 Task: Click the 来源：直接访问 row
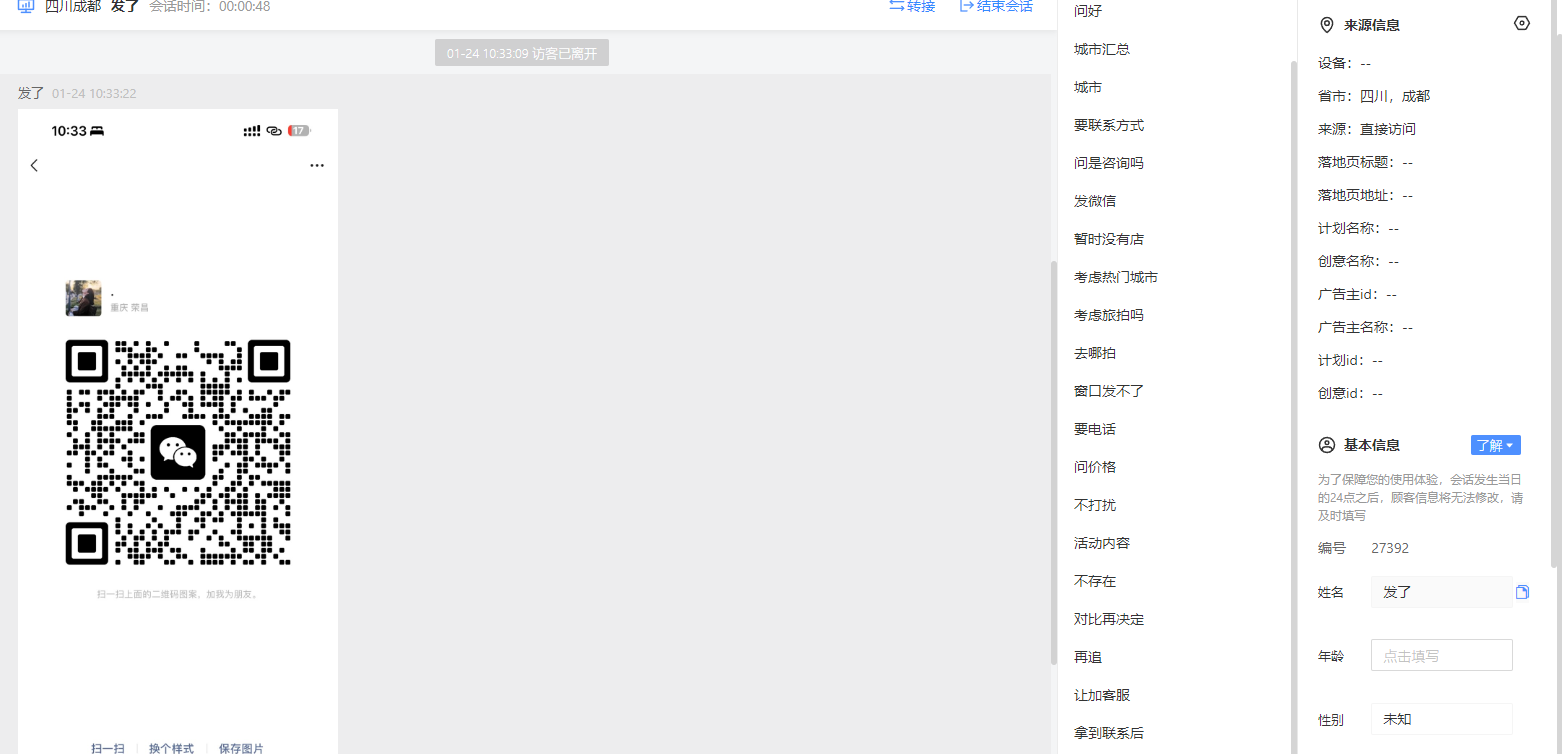[x=1367, y=129]
